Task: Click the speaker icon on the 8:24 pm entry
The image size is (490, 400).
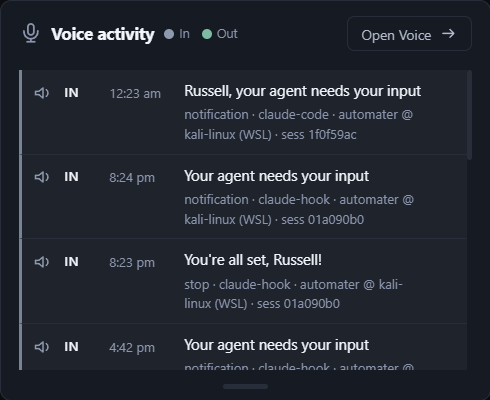Action: [x=42, y=177]
